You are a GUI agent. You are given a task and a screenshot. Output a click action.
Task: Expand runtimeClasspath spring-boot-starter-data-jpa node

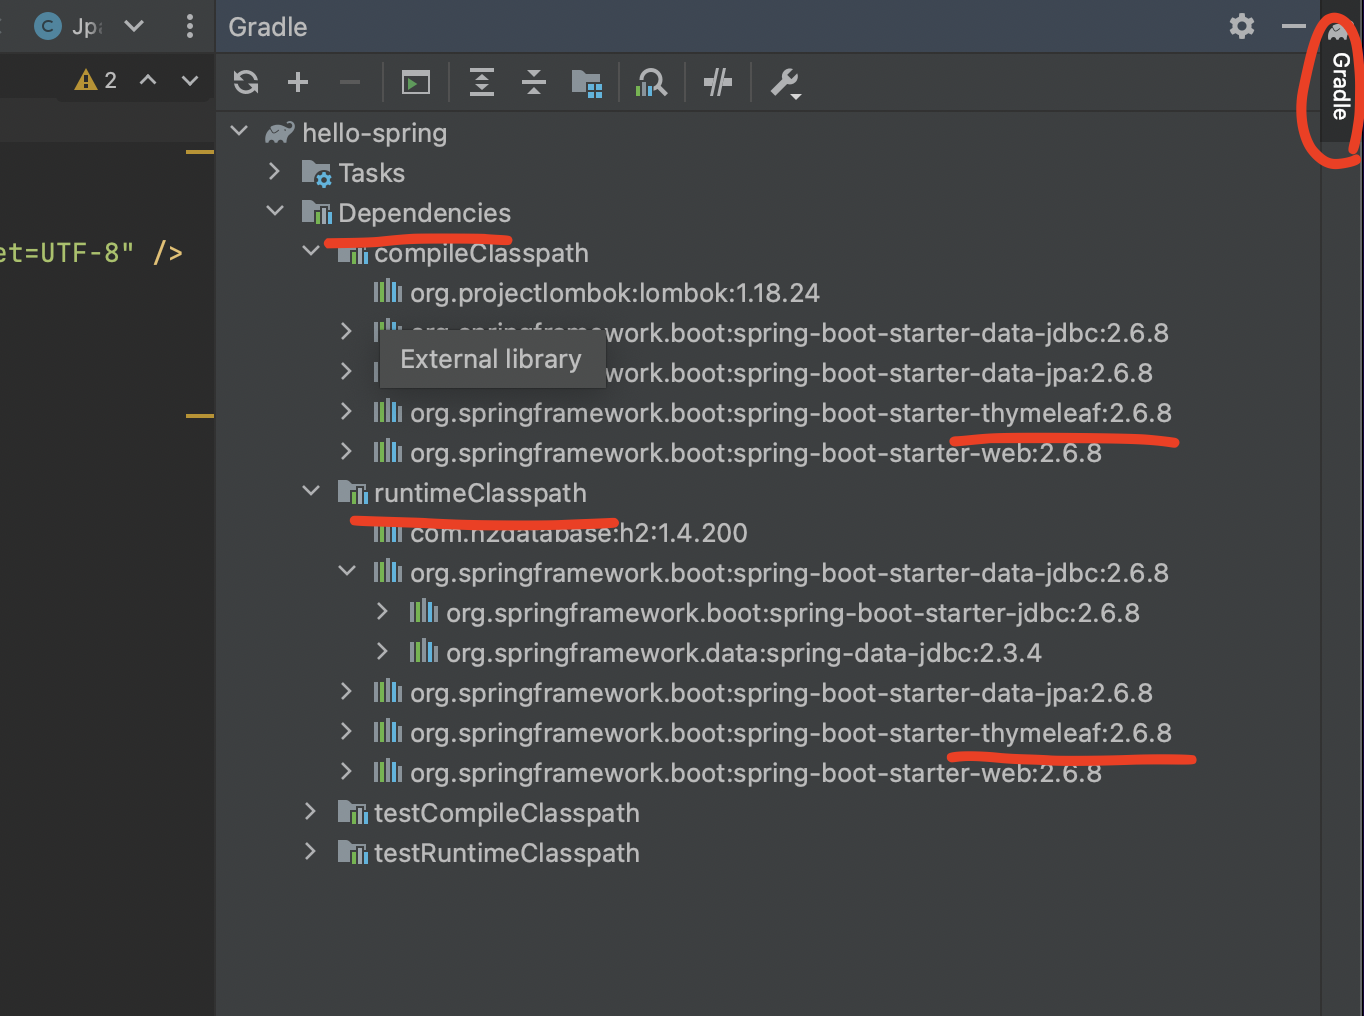coord(347,691)
